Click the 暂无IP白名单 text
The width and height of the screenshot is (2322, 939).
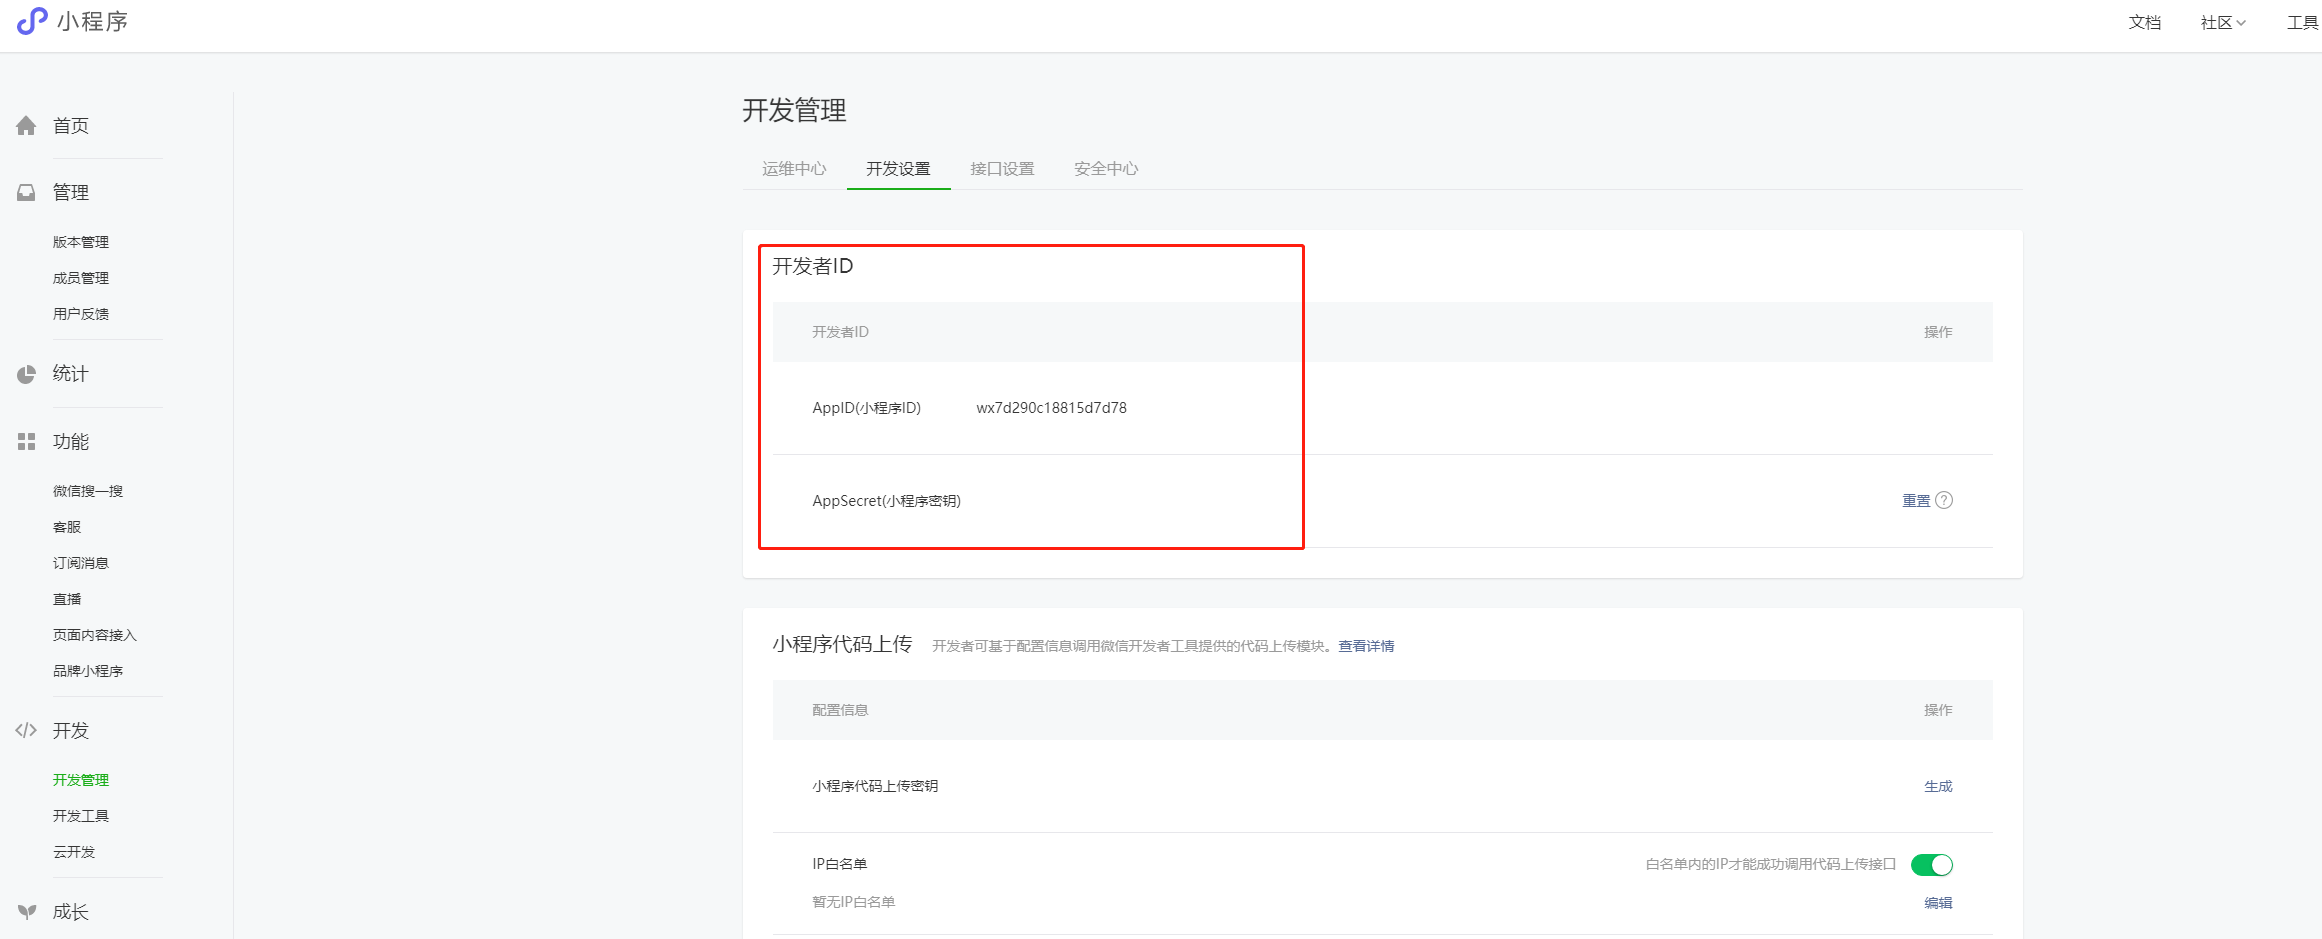[x=853, y=902]
